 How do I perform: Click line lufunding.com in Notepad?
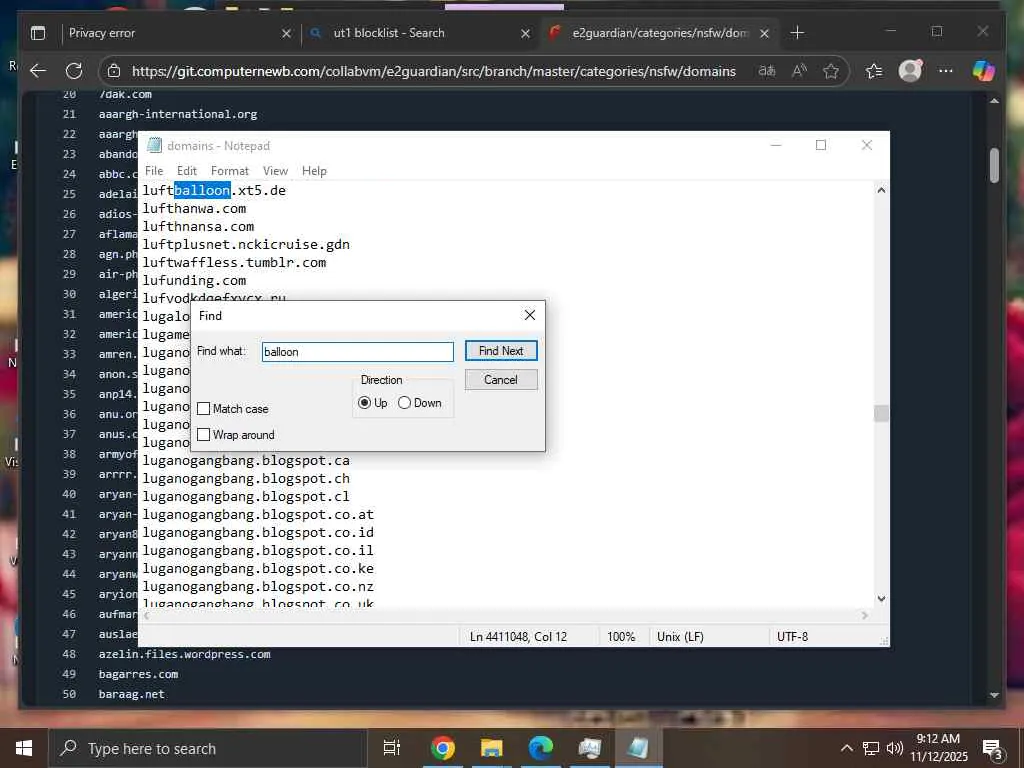point(195,281)
